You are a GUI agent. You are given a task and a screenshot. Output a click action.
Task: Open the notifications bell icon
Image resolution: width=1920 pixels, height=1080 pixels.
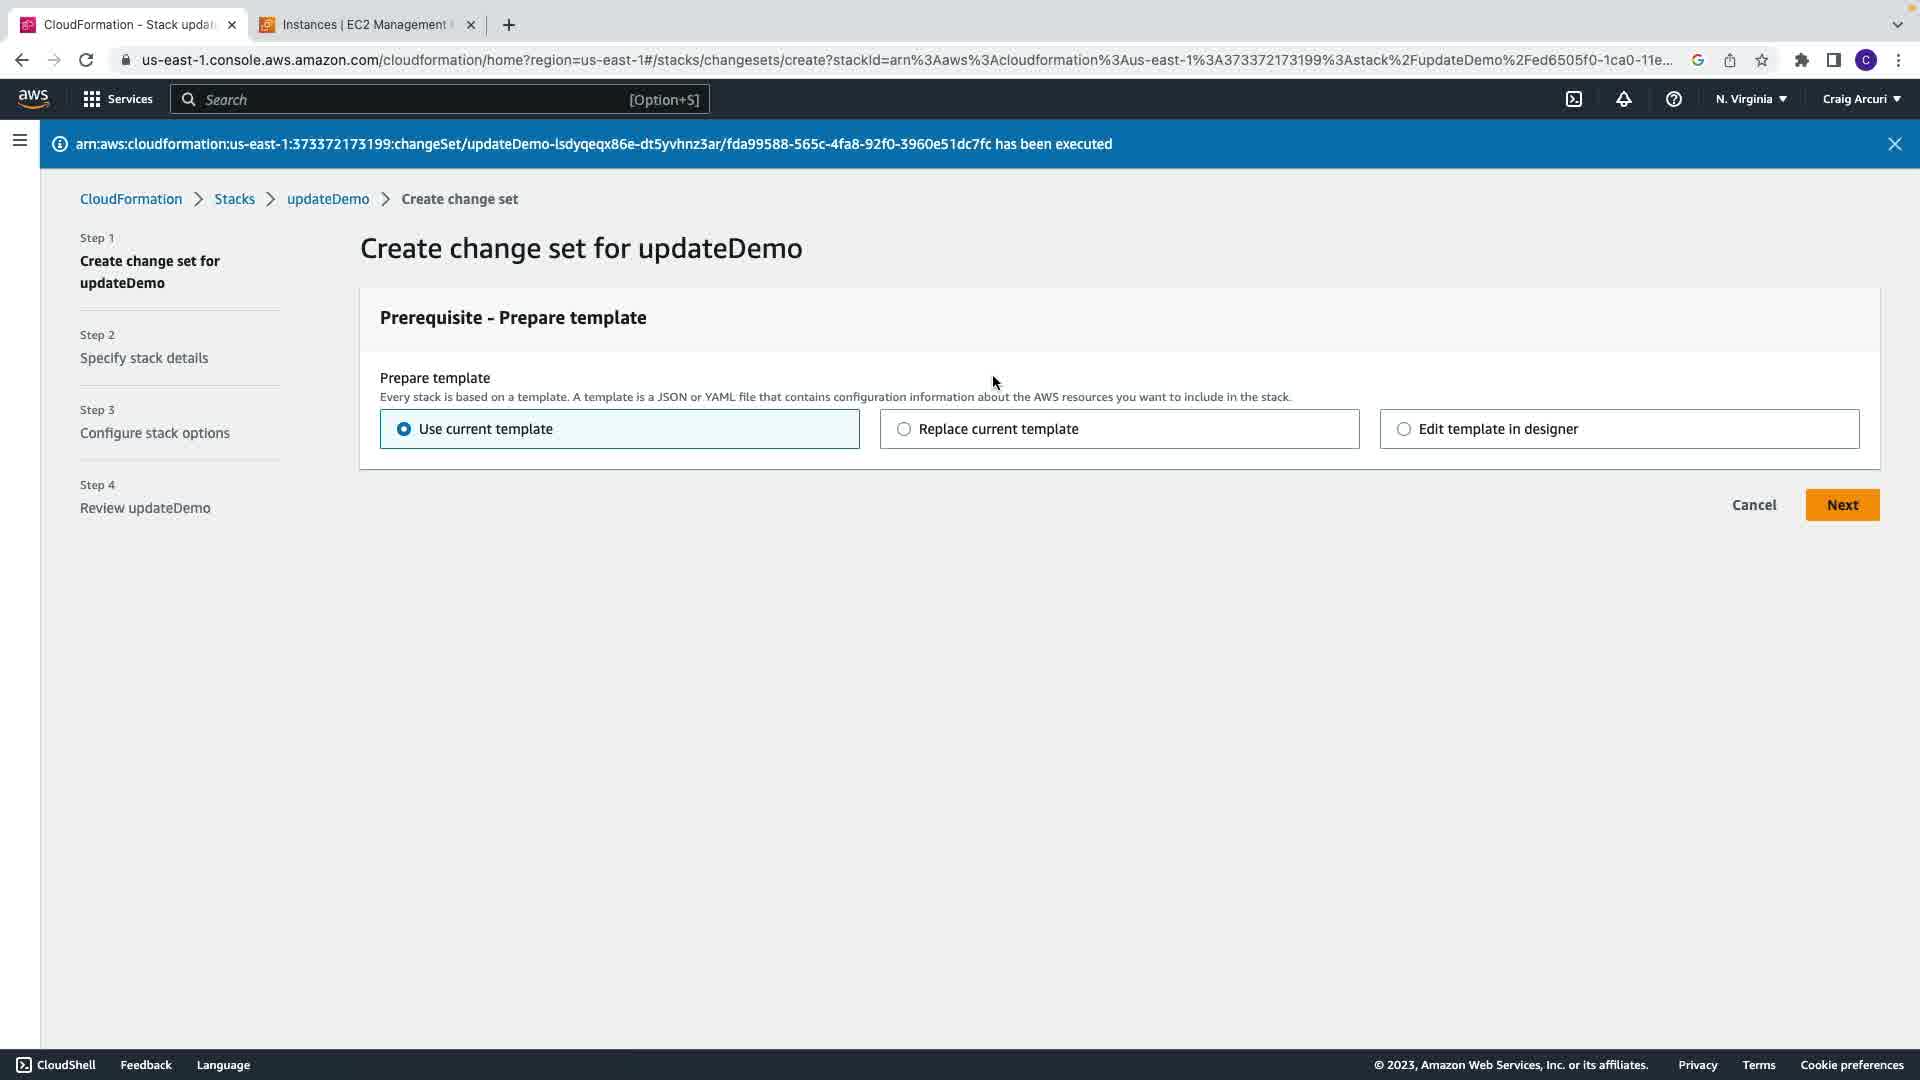coord(1623,99)
